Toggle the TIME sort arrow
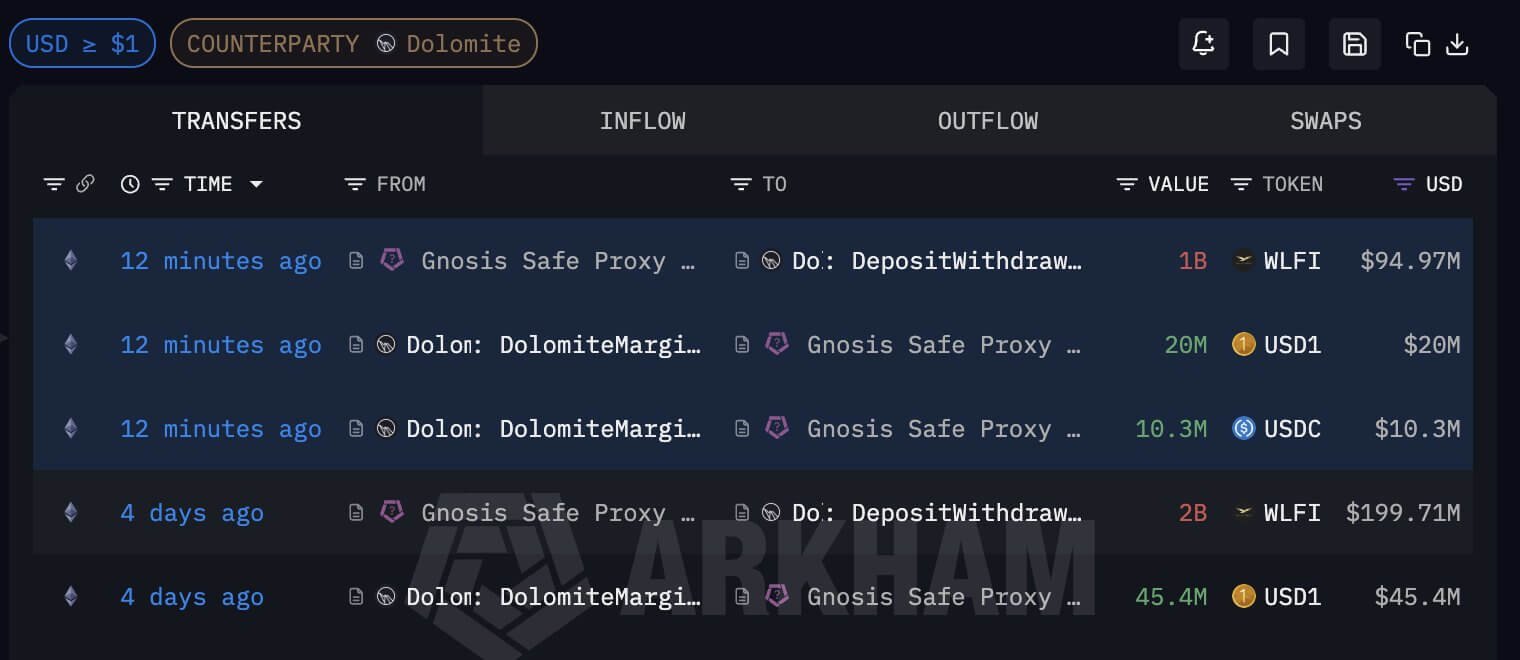Image resolution: width=1520 pixels, height=660 pixels. pos(256,184)
